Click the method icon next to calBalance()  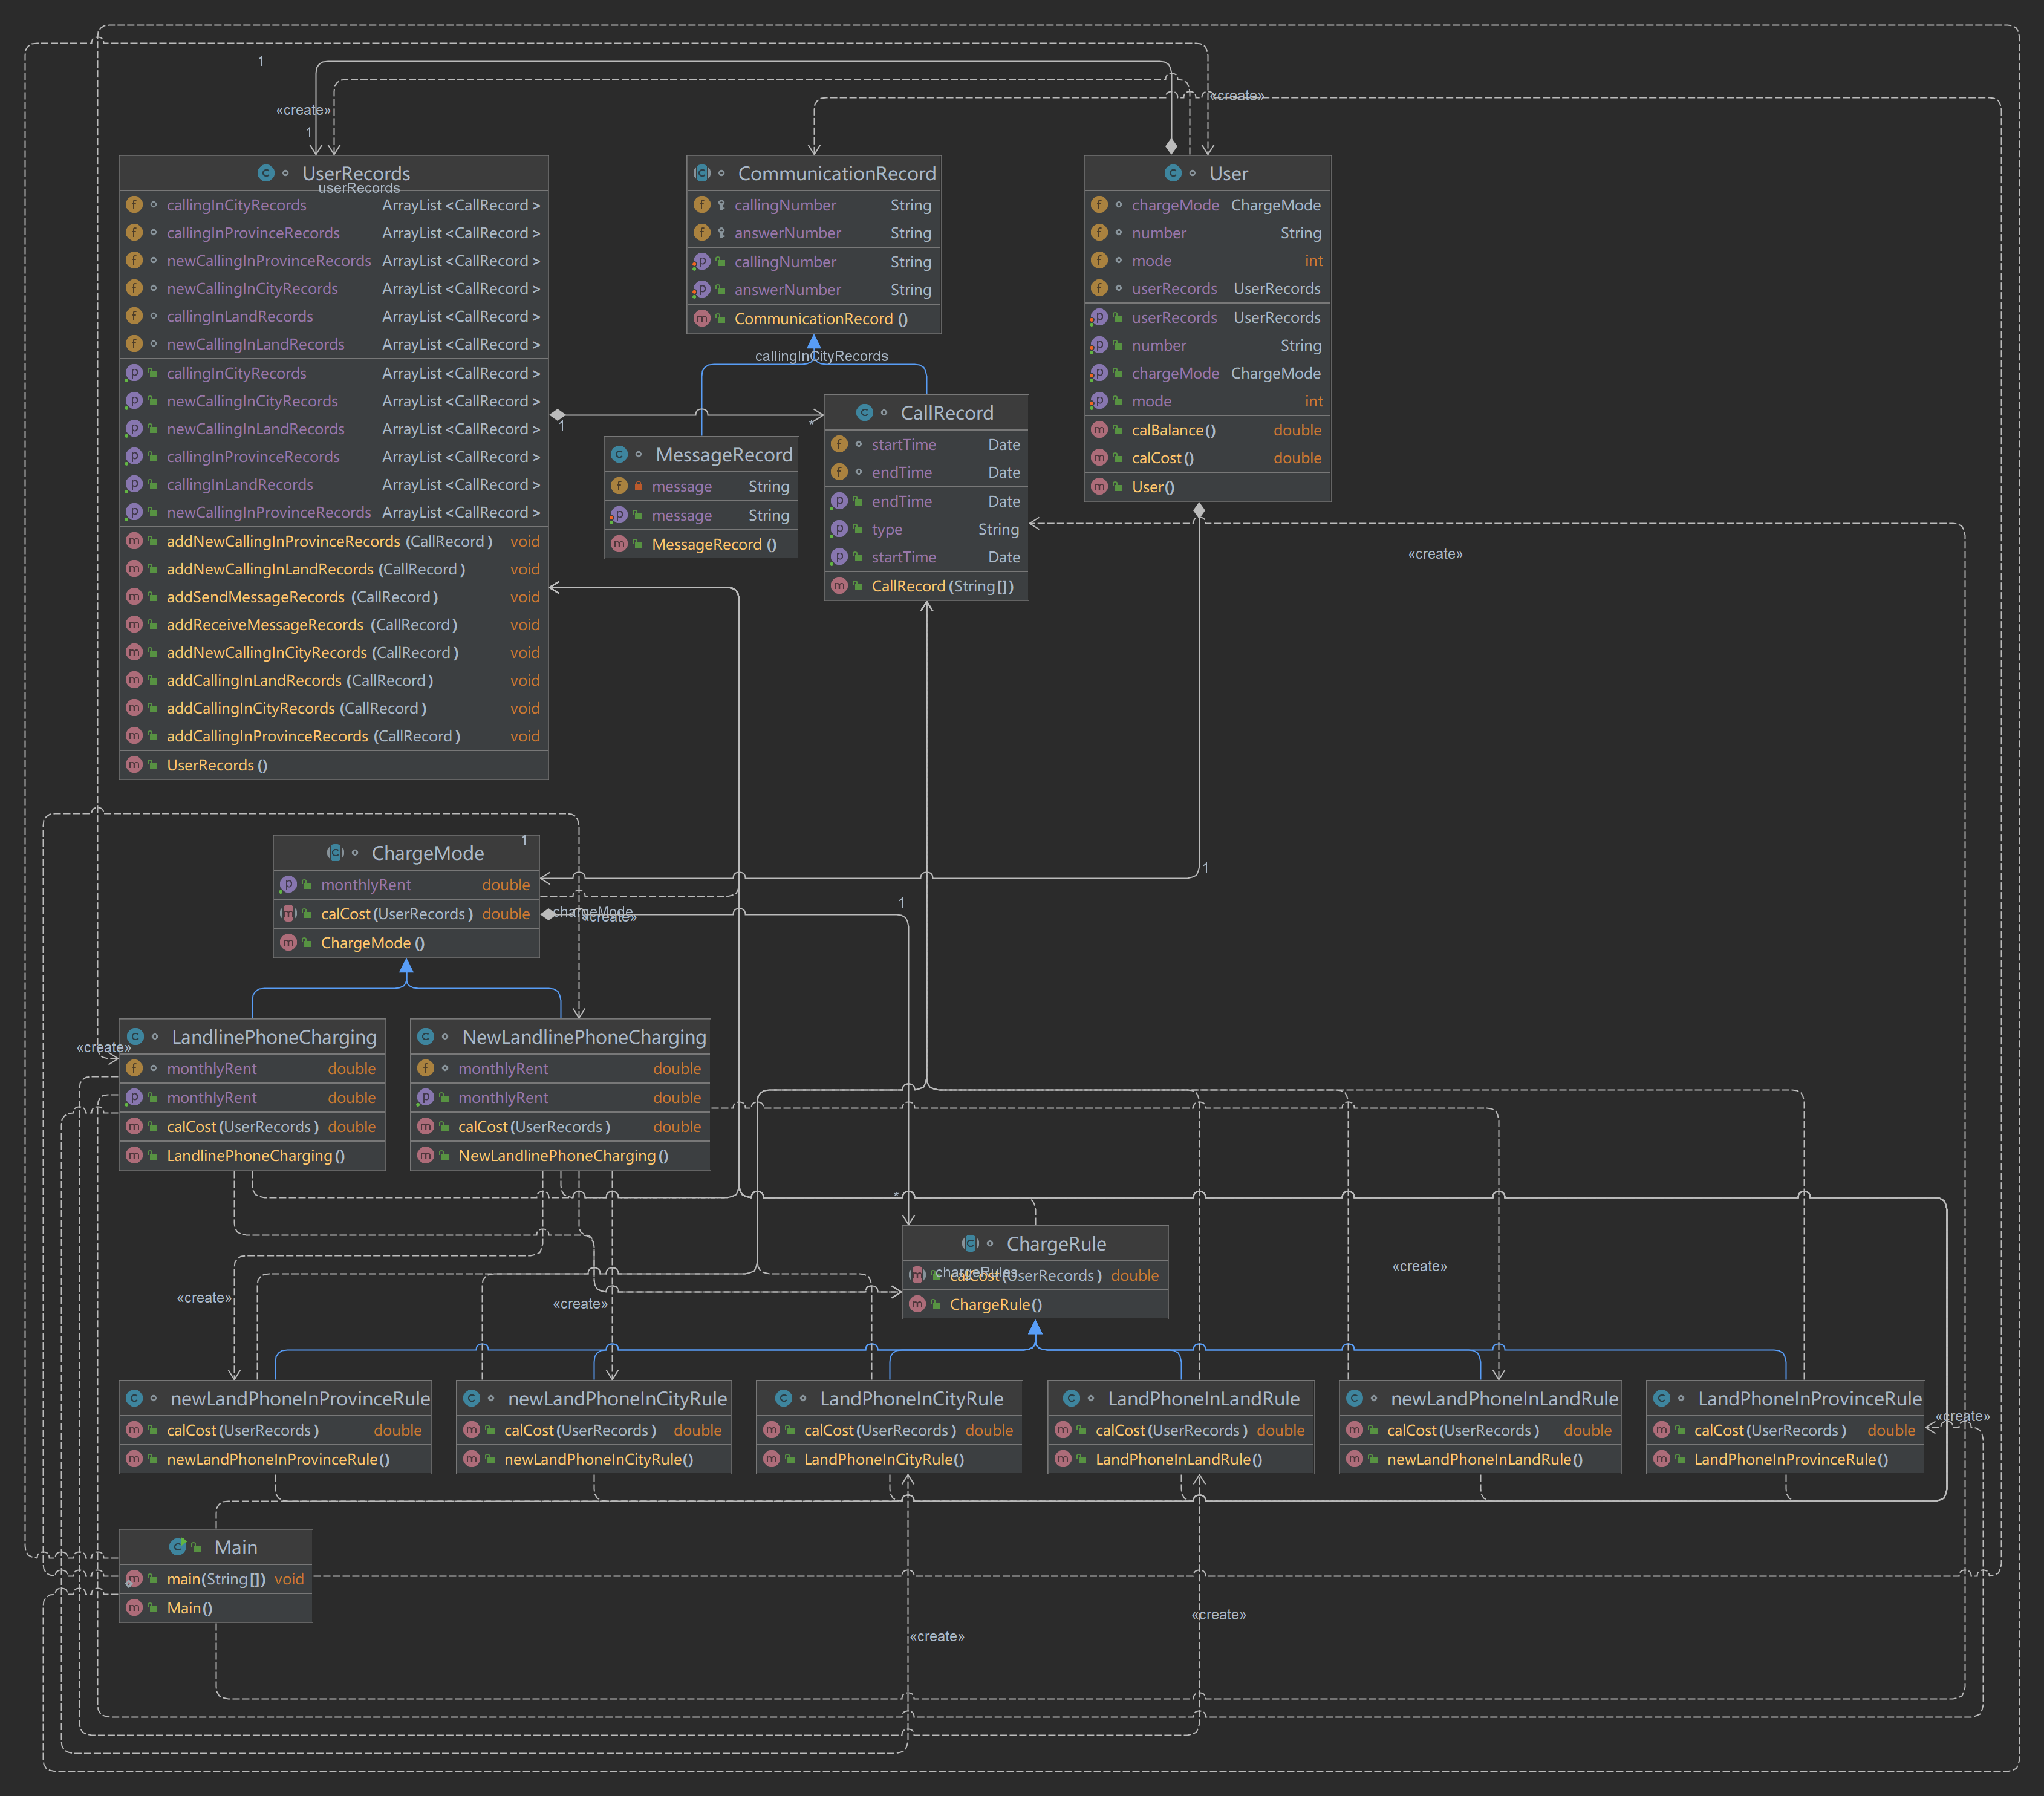(1099, 430)
